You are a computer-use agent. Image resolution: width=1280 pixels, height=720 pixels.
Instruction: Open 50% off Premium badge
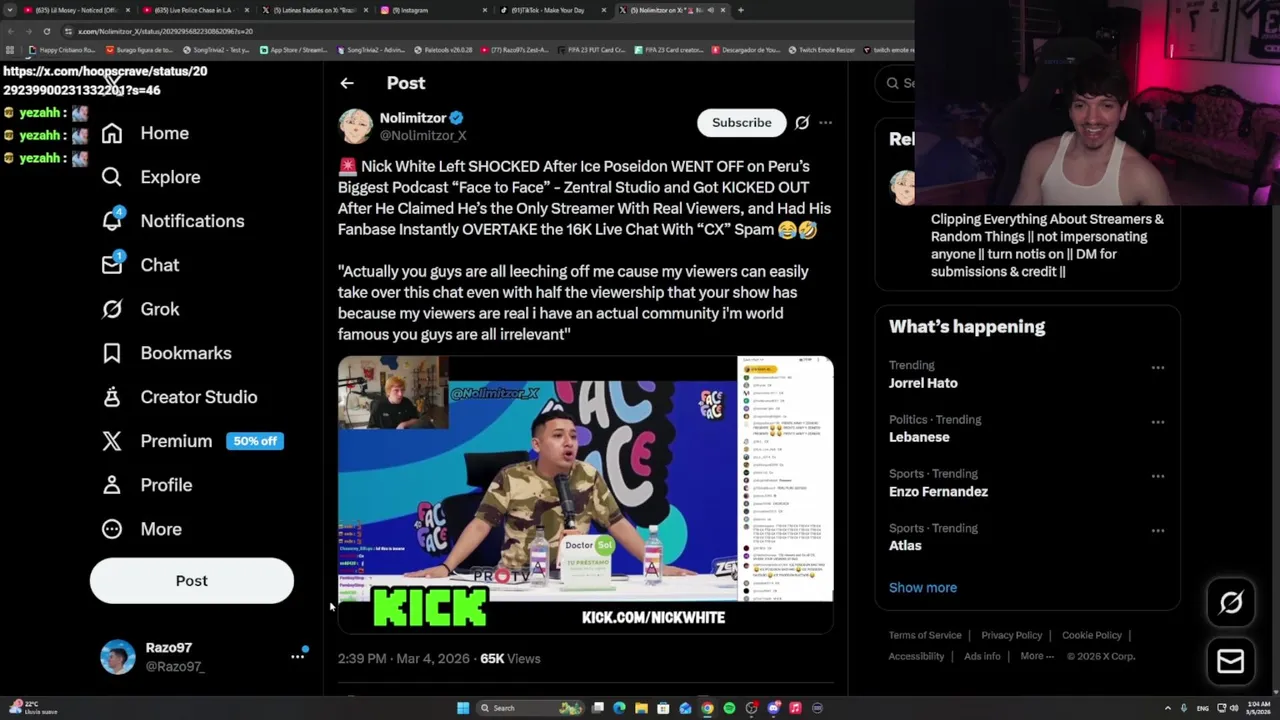[255, 441]
